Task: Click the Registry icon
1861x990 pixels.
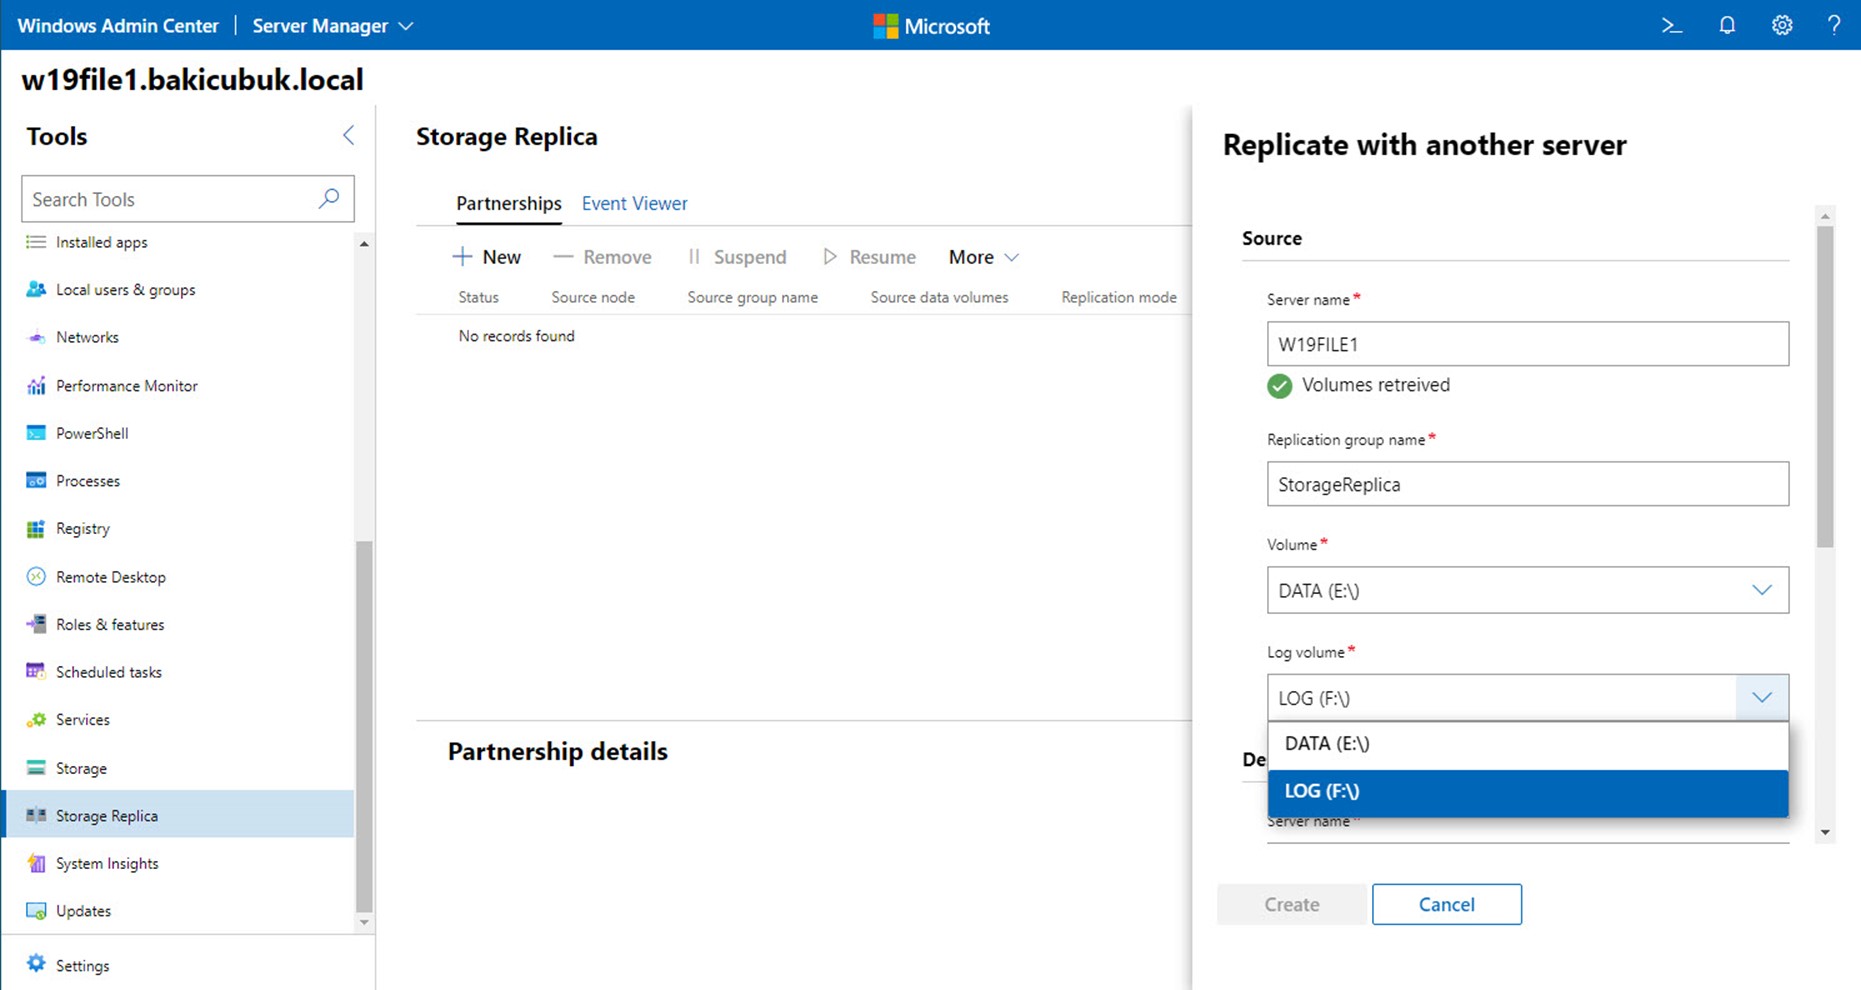Action: pyautogui.click(x=36, y=528)
